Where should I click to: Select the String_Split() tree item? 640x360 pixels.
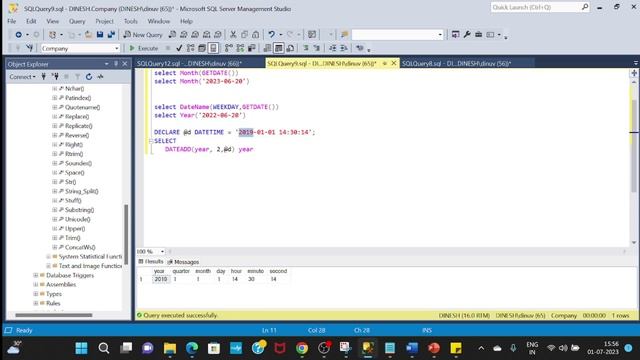click(82, 191)
